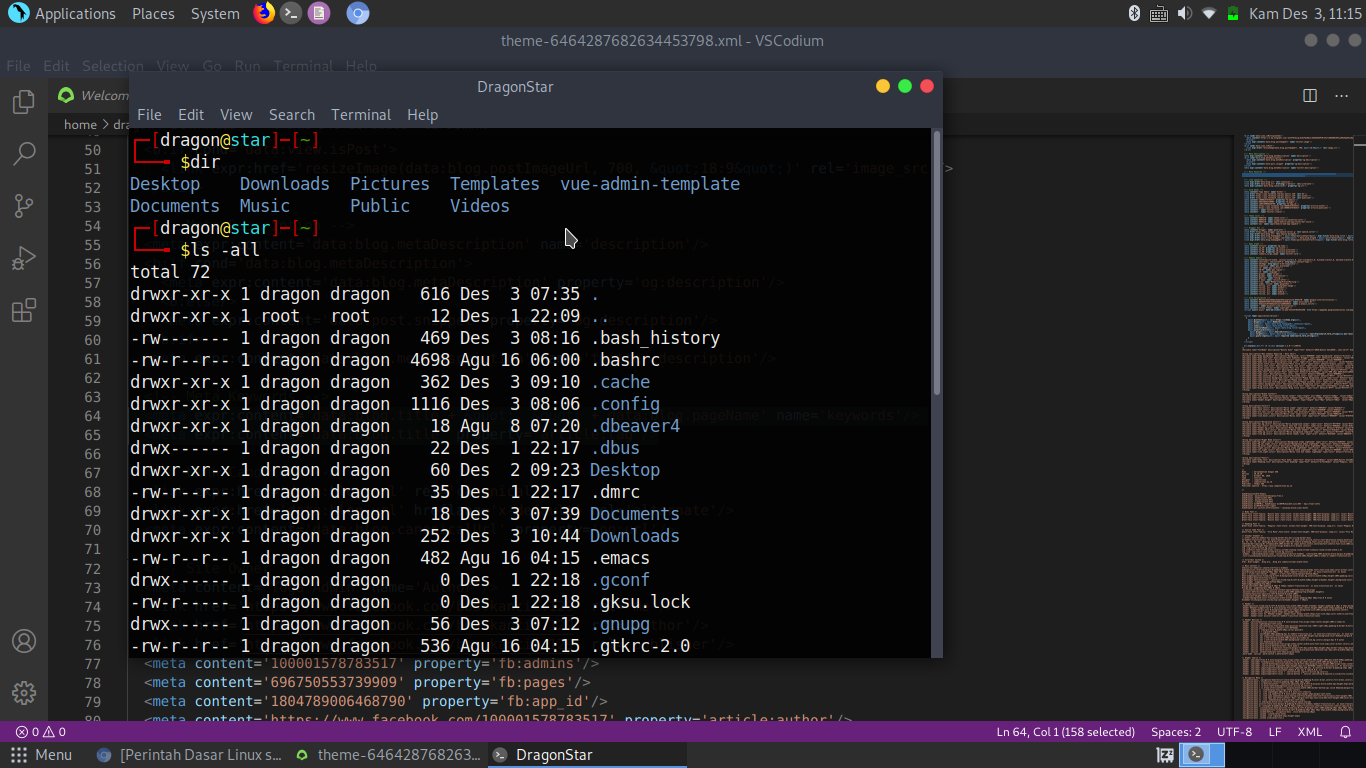Open the Menu button in bottom panel

point(42,755)
